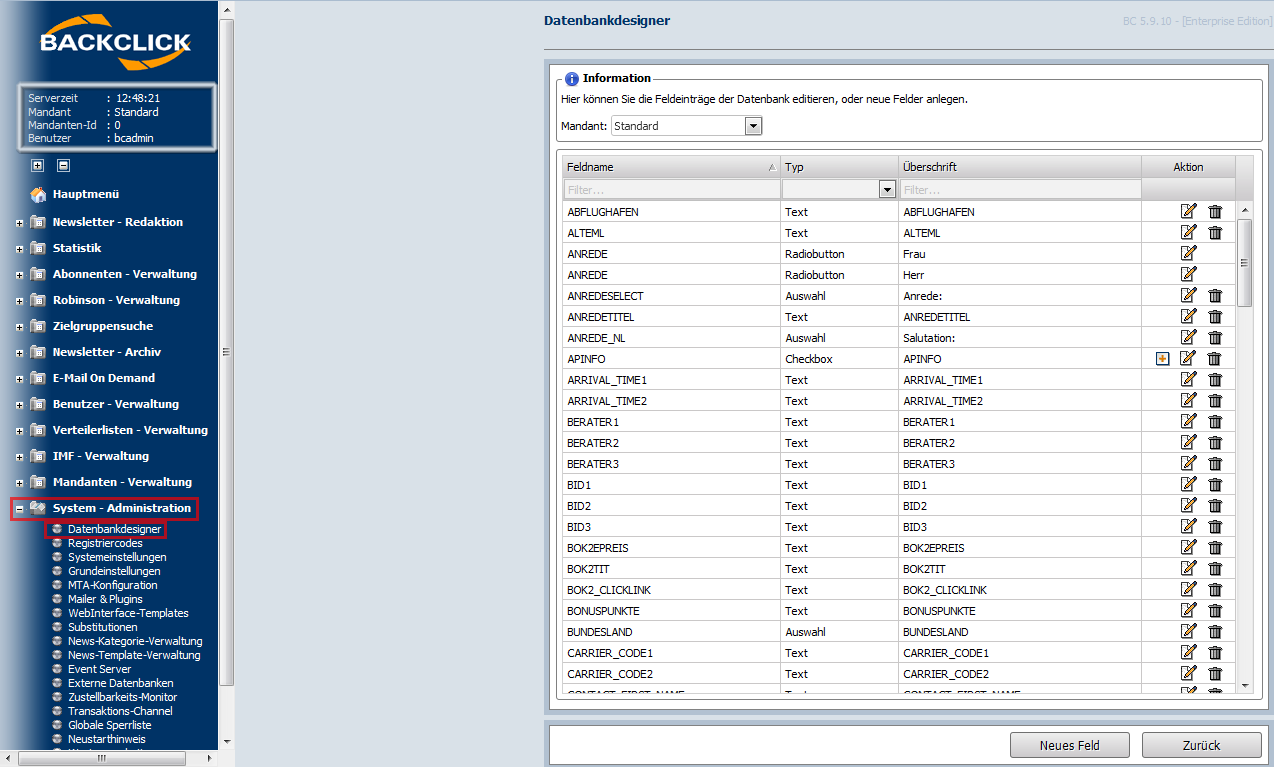Expand Robinson - Verwaltung menu
The width and height of the screenshot is (1274, 767).
19,300
